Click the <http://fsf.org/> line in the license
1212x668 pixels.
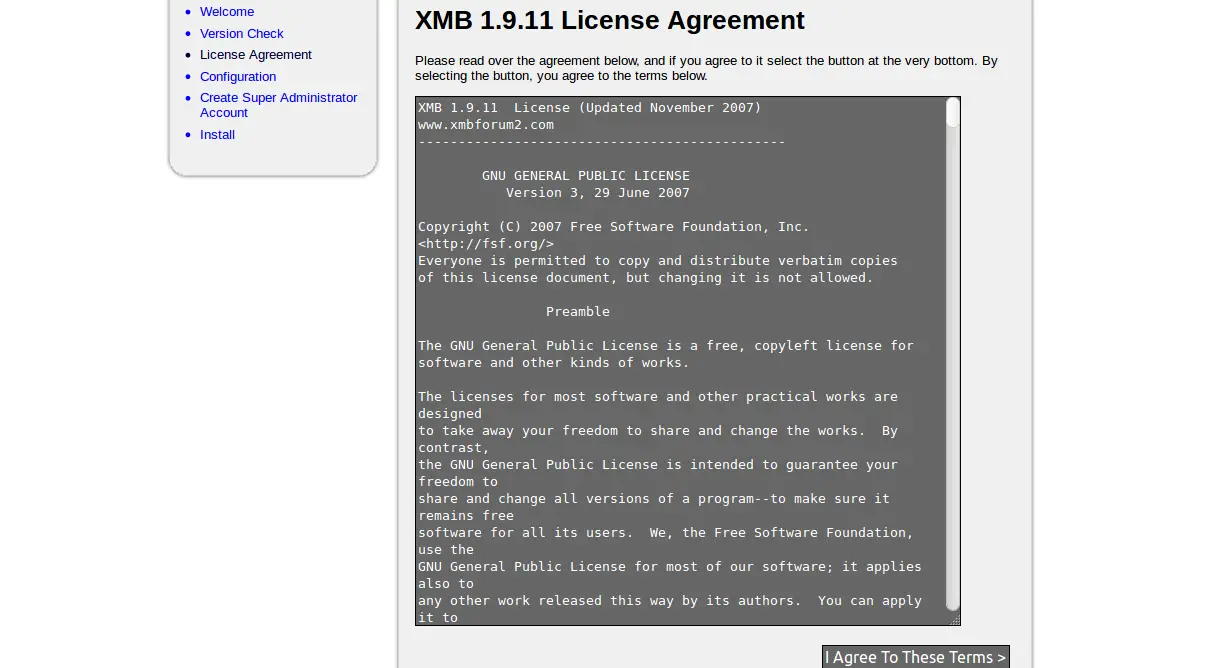pyautogui.click(x=486, y=244)
